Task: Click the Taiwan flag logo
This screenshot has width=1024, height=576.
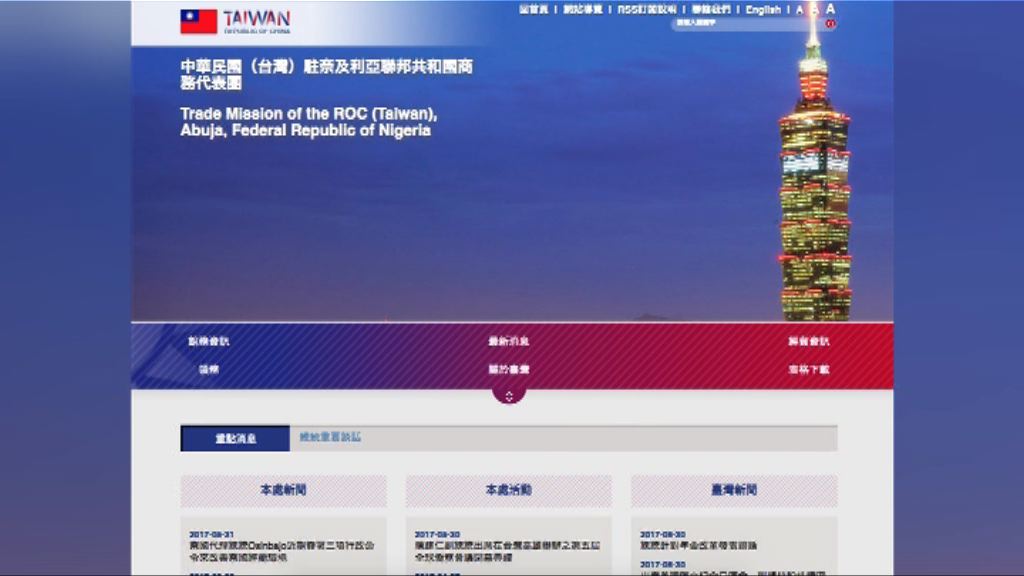Action: click(x=198, y=21)
